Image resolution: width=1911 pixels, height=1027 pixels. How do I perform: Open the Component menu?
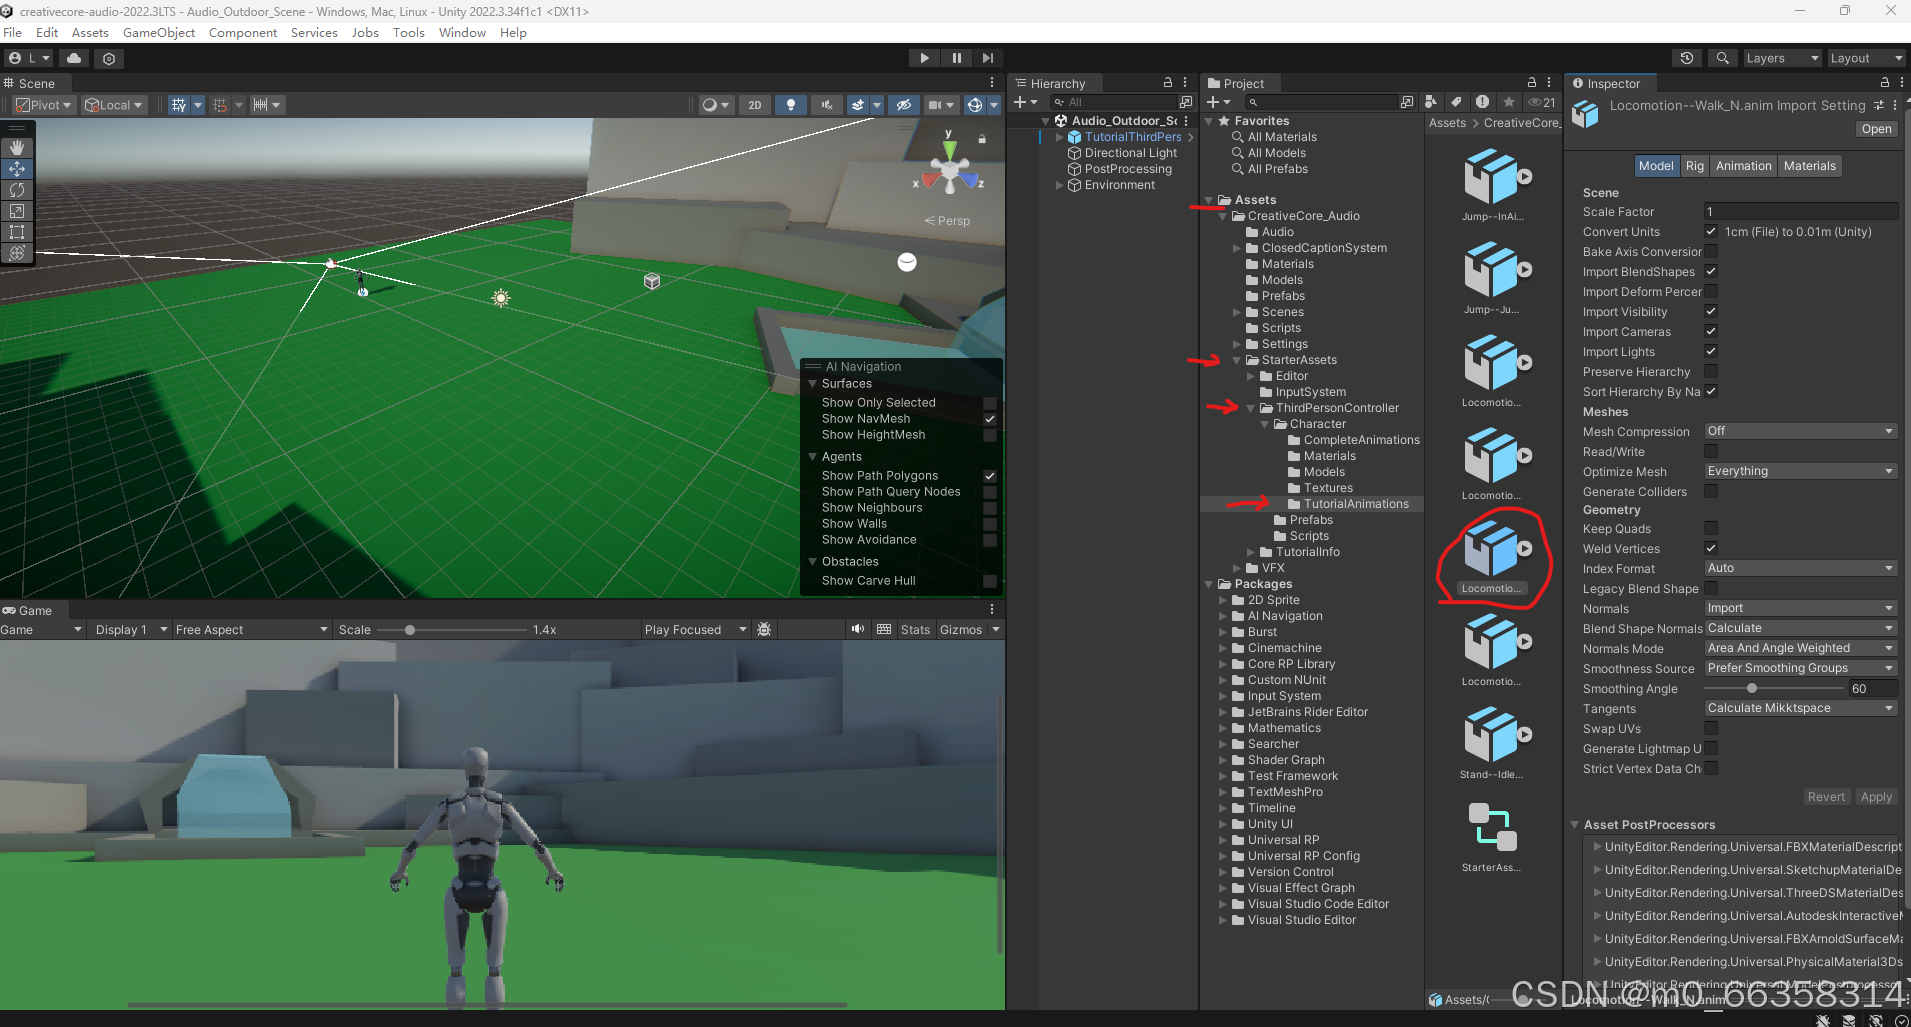pyautogui.click(x=243, y=32)
